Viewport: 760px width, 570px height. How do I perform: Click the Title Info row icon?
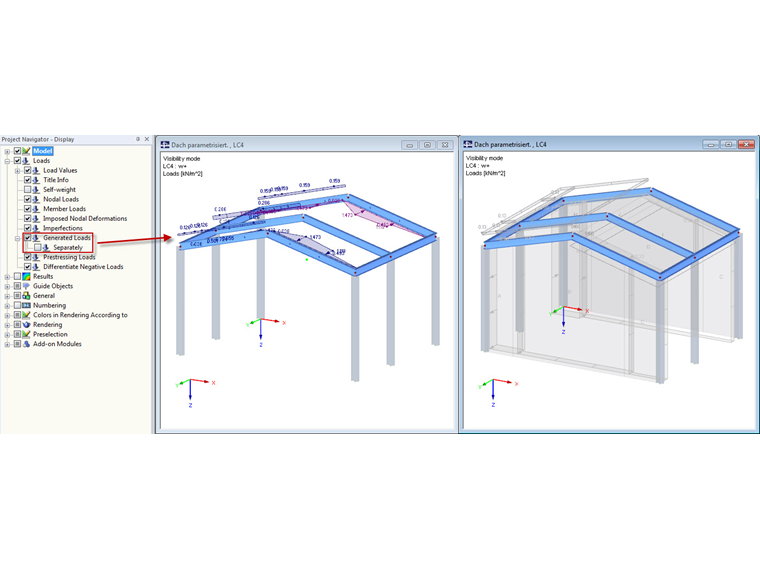click(36, 180)
